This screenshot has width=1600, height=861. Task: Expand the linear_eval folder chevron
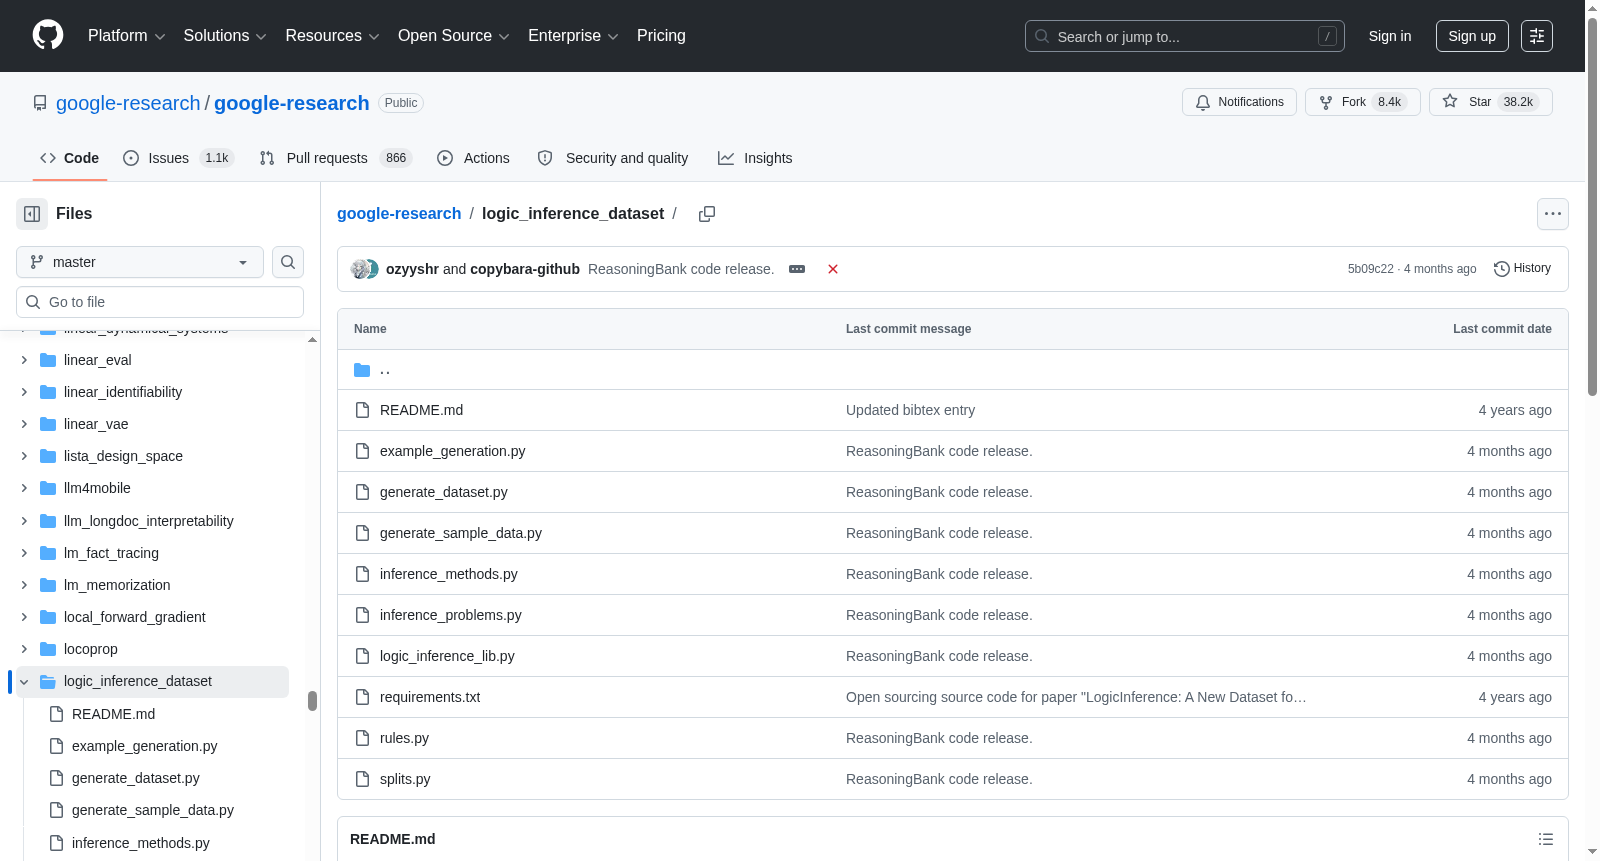pyautogui.click(x=24, y=360)
